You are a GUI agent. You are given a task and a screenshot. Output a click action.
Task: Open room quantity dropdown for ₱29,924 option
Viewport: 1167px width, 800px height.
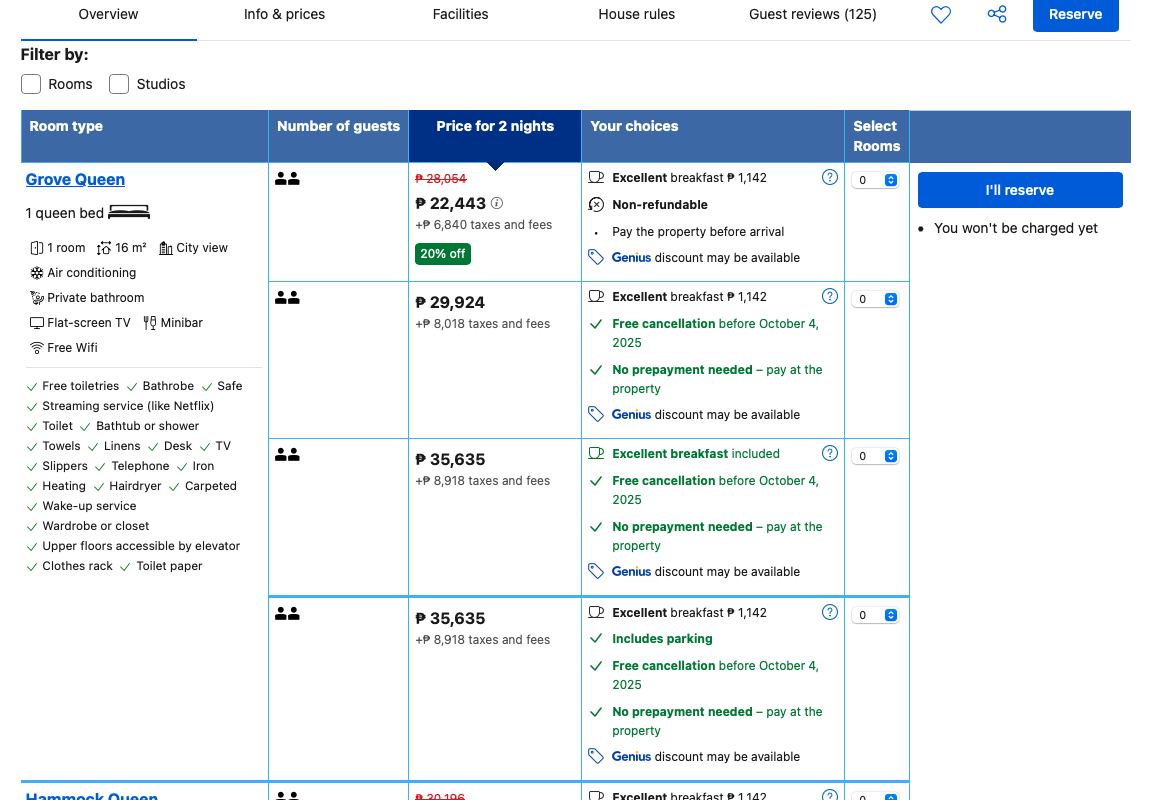coord(876,299)
